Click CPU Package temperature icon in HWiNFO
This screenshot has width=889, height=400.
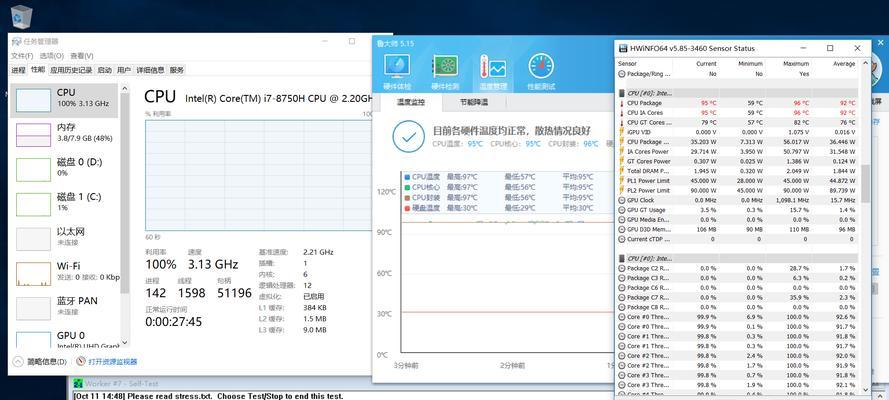[621, 103]
